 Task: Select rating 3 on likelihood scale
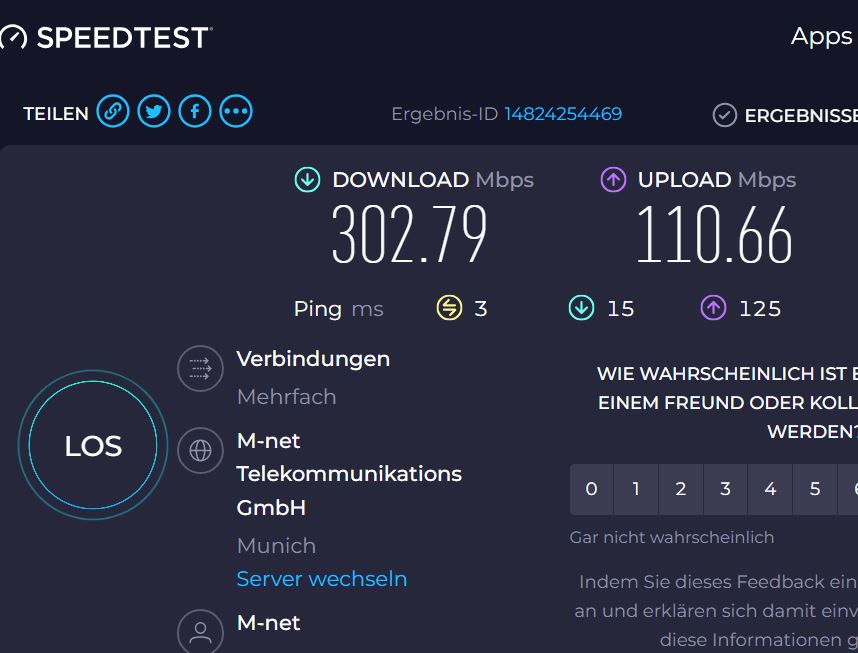click(726, 489)
